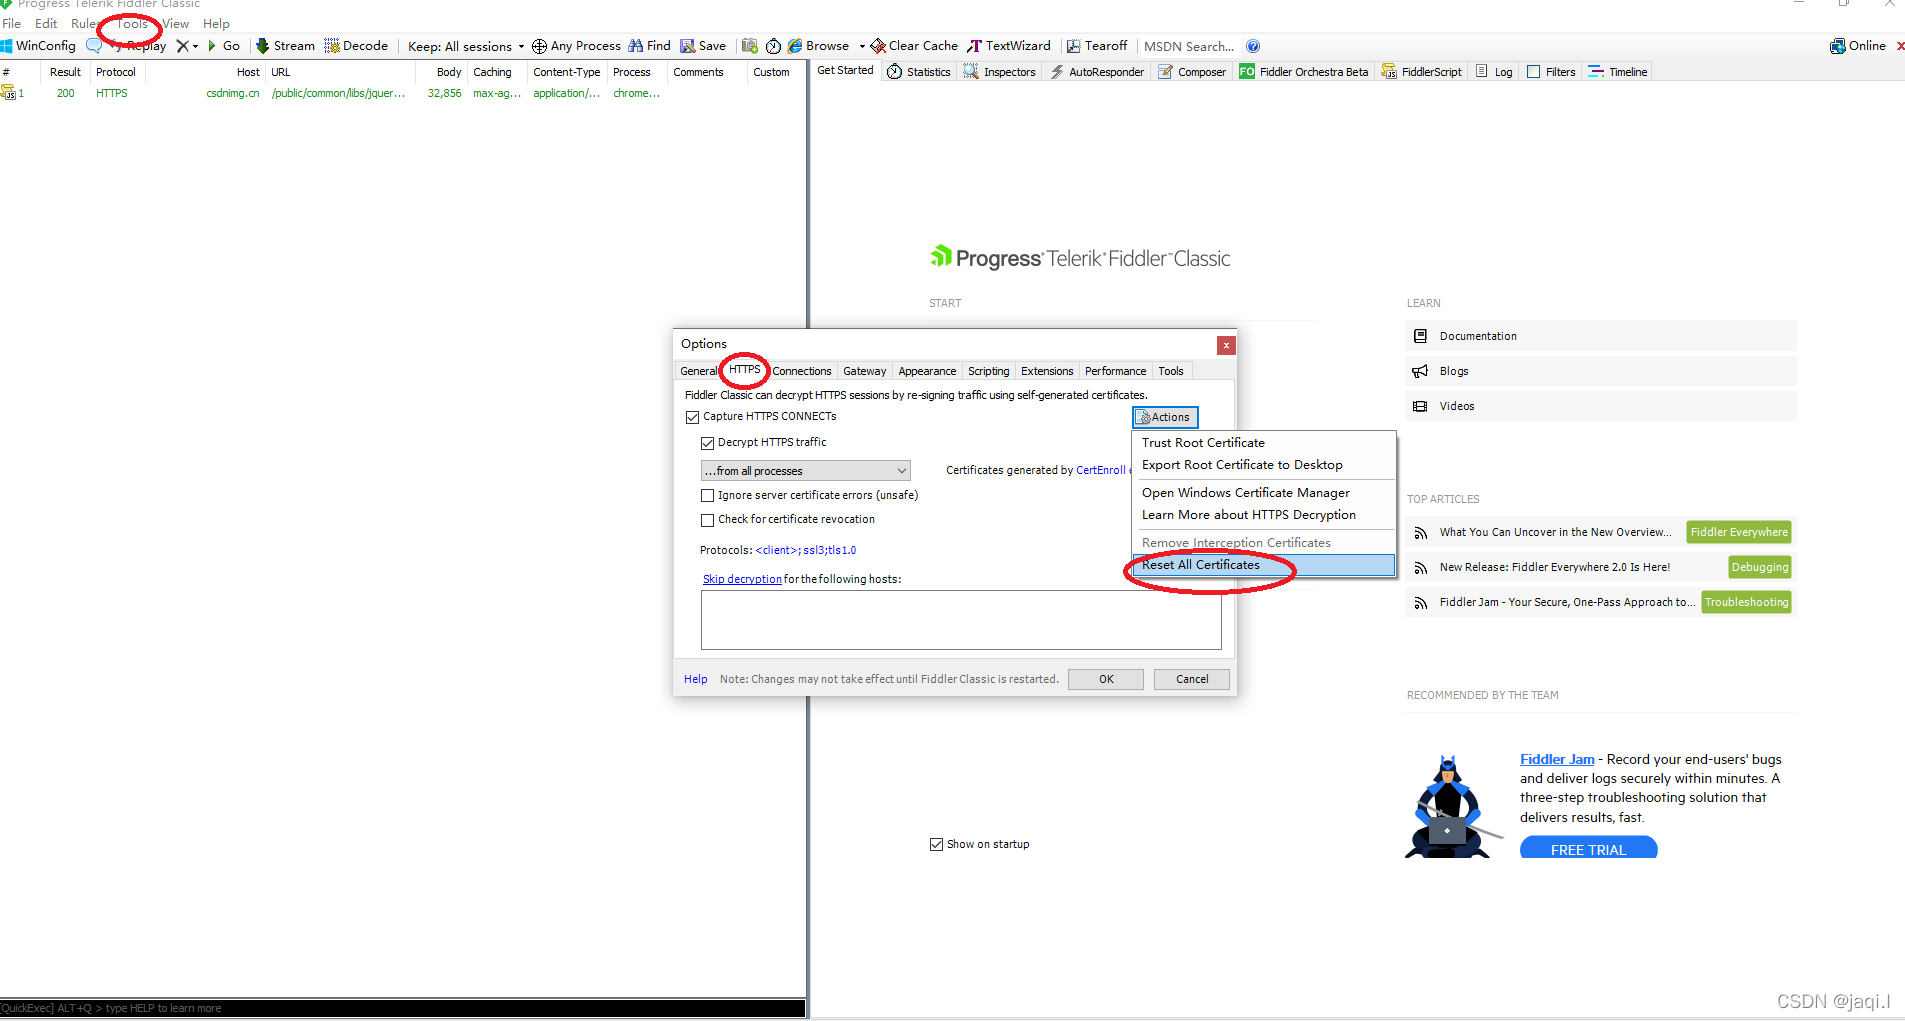The width and height of the screenshot is (1905, 1021).
Task: Toggle Show on startup checkbox
Action: [x=936, y=845]
